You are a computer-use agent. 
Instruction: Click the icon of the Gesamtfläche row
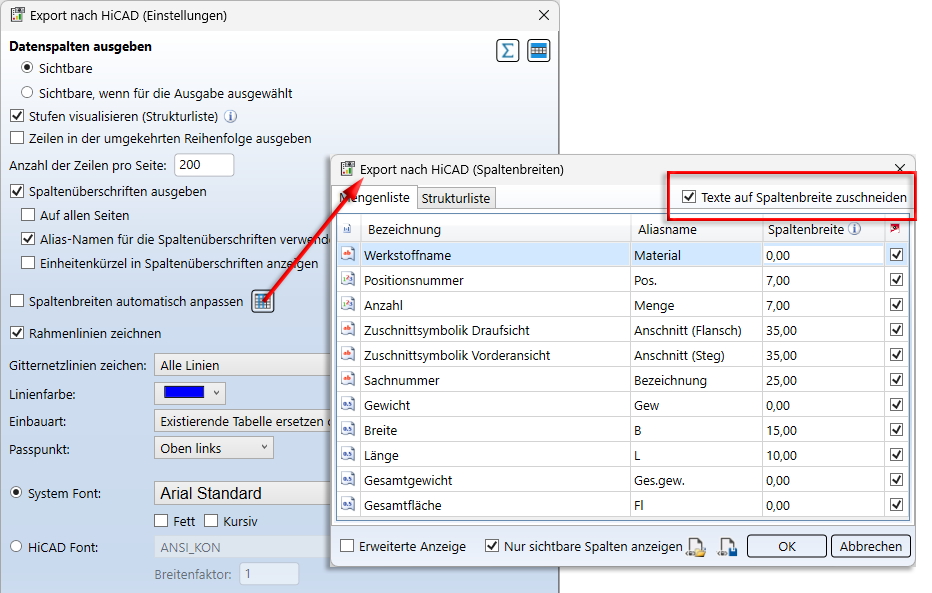pyautogui.click(x=348, y=504)
